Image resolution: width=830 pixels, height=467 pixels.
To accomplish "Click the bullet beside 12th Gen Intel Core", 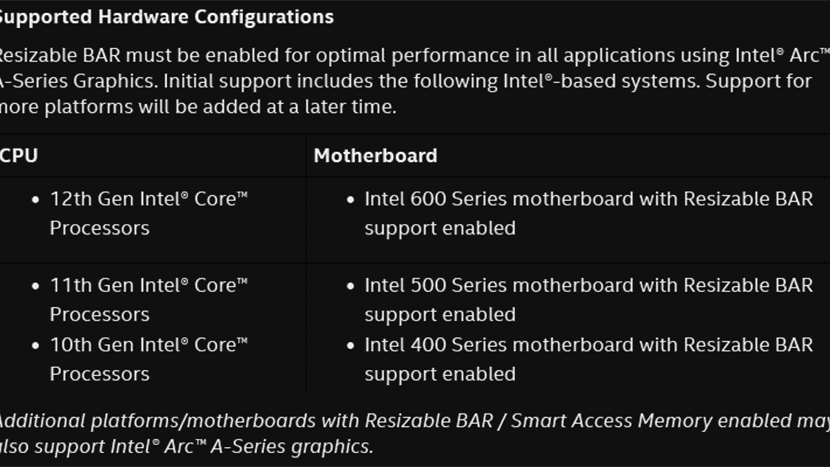I will click(x=35, y=199).
